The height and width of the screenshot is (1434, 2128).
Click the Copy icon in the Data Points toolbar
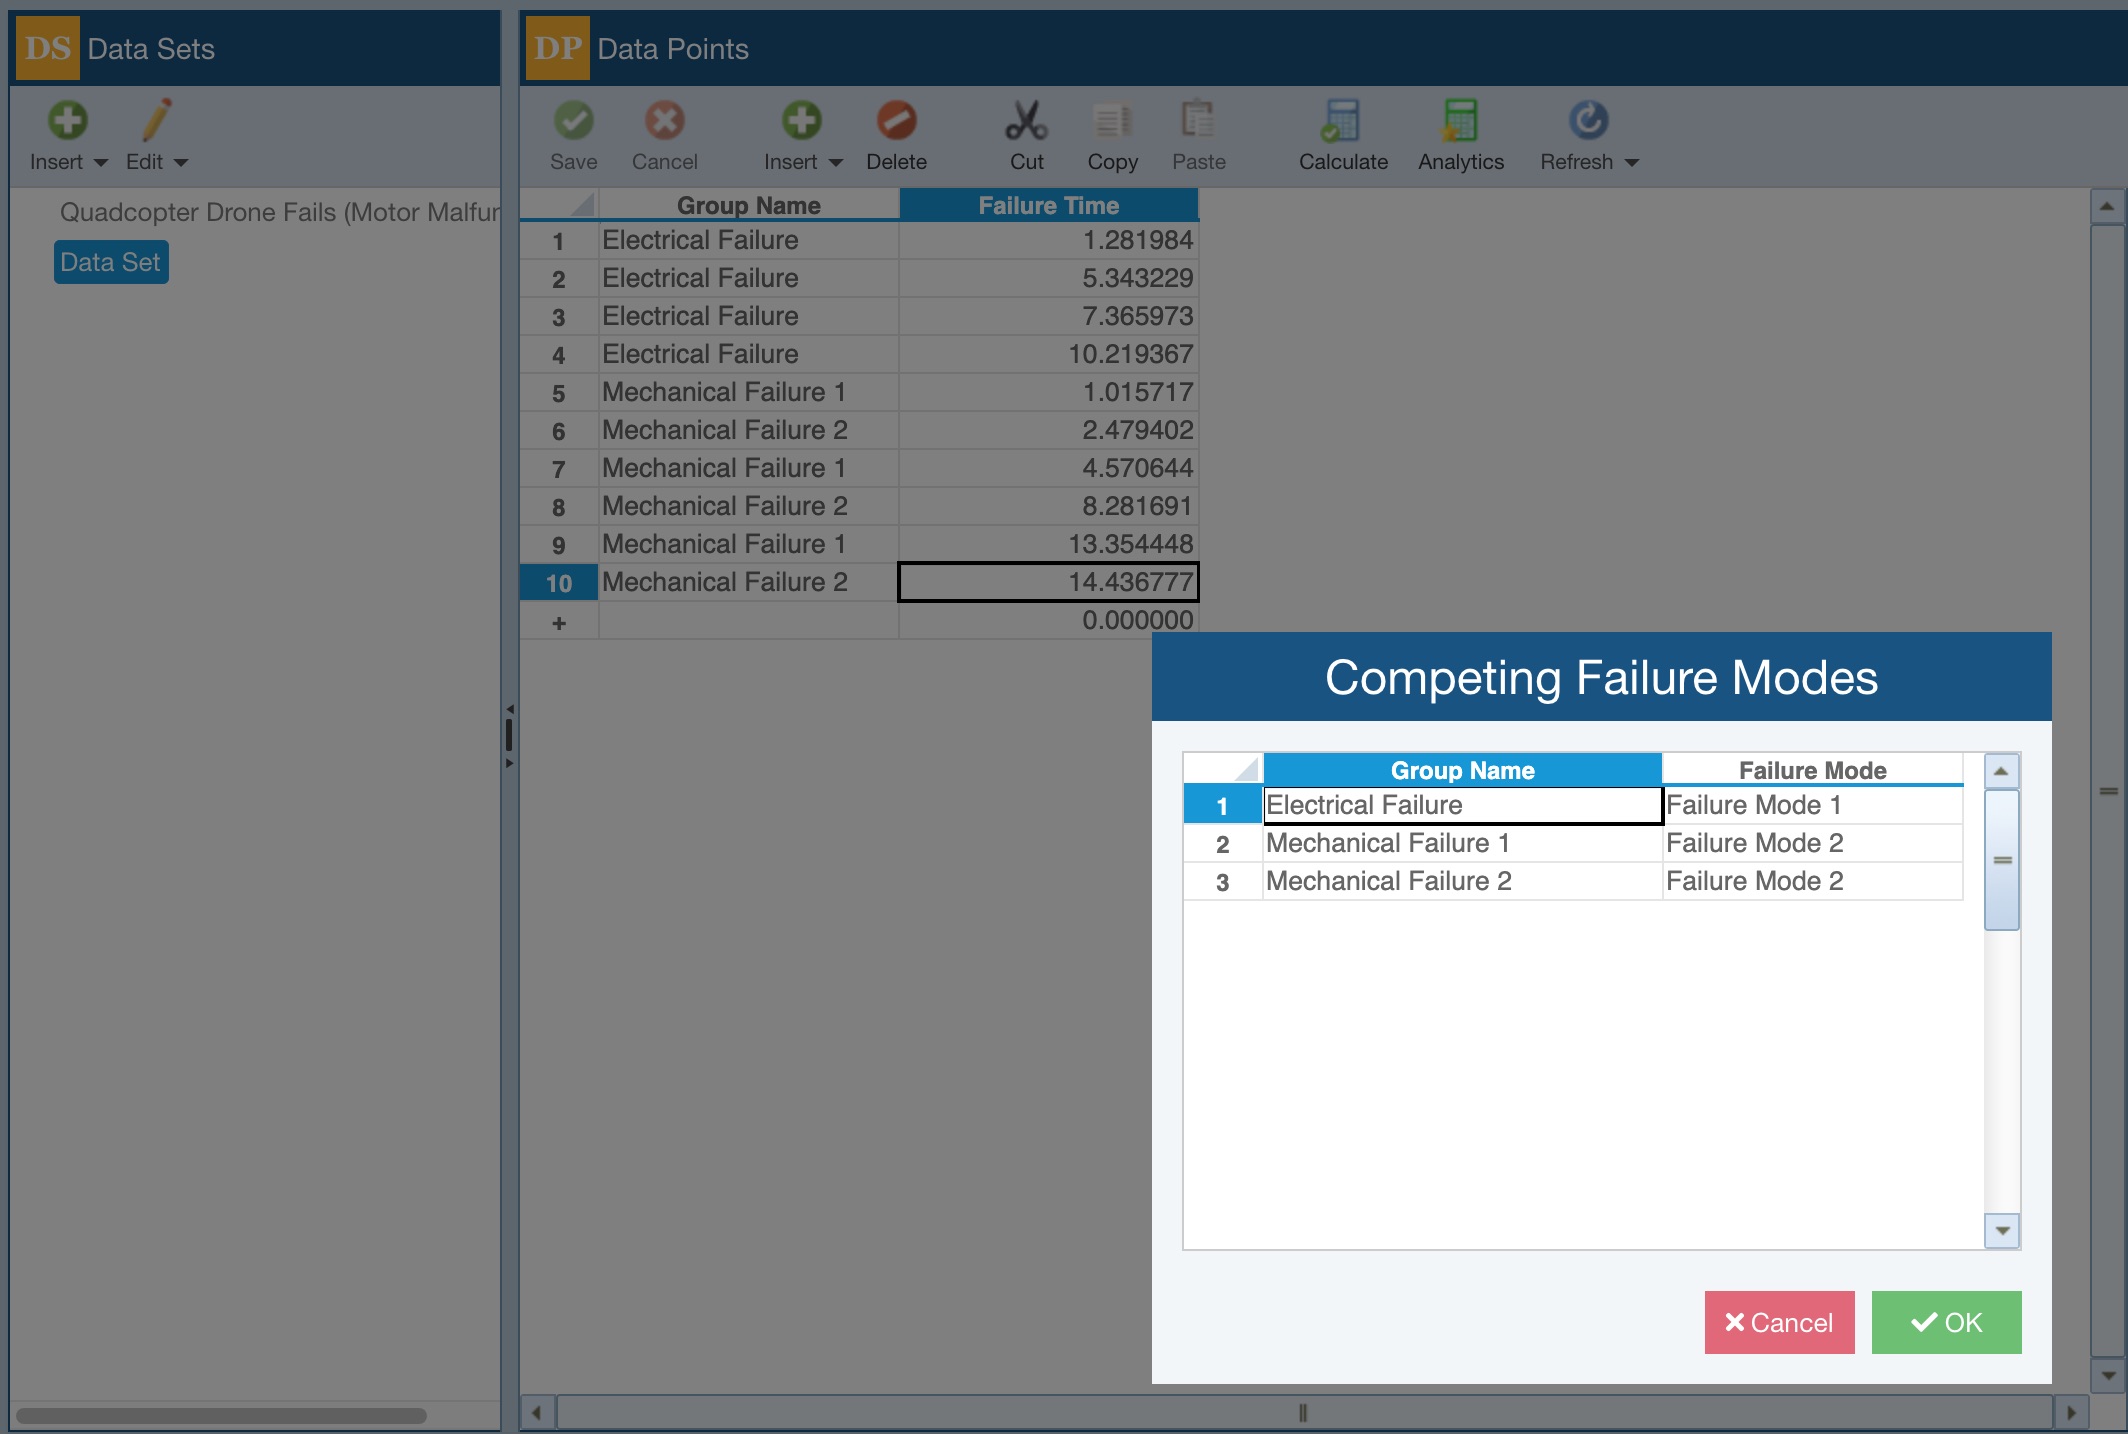point(1111,121)
